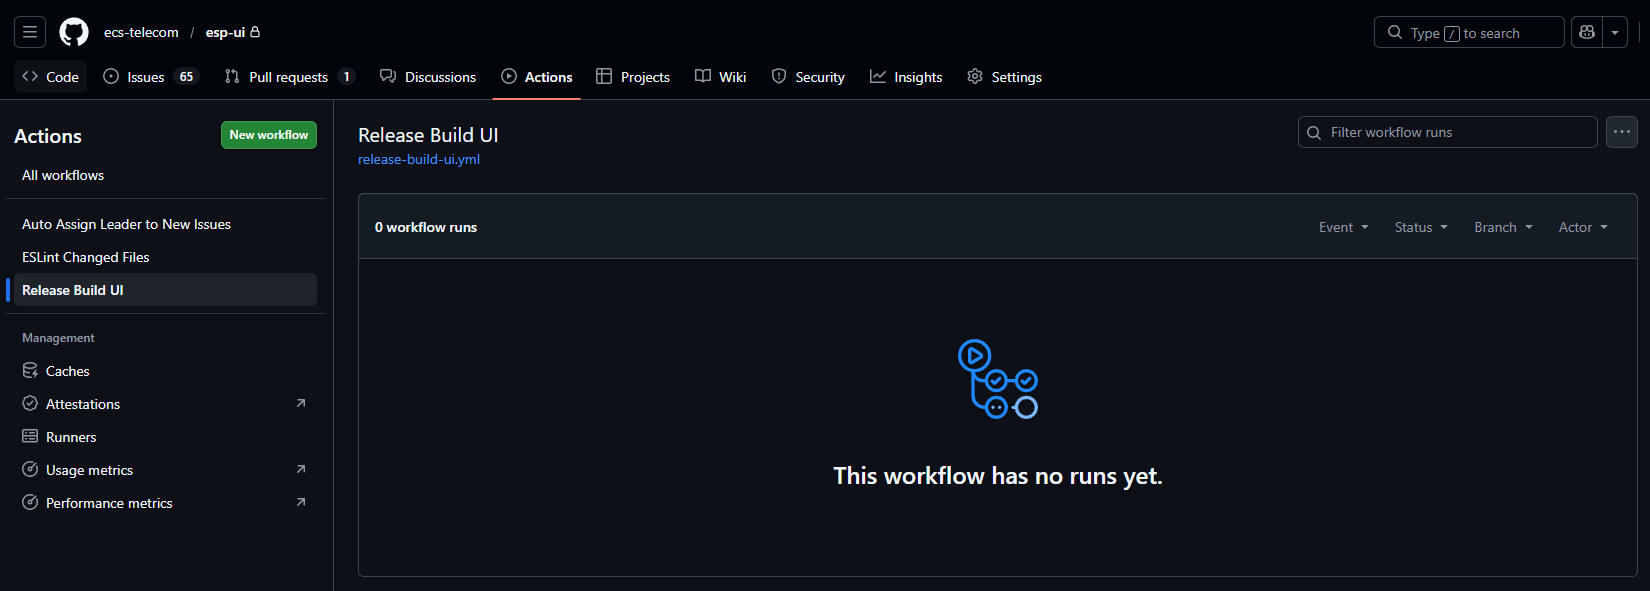This screenshot has height=591, width=1650.
Task: Open Usage metrics page
Action: pos(165,470)
